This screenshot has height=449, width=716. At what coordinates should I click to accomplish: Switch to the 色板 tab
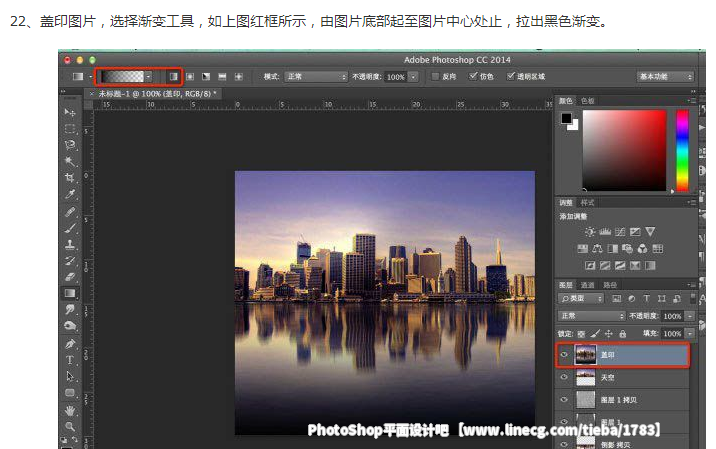(x=587, y=101)
